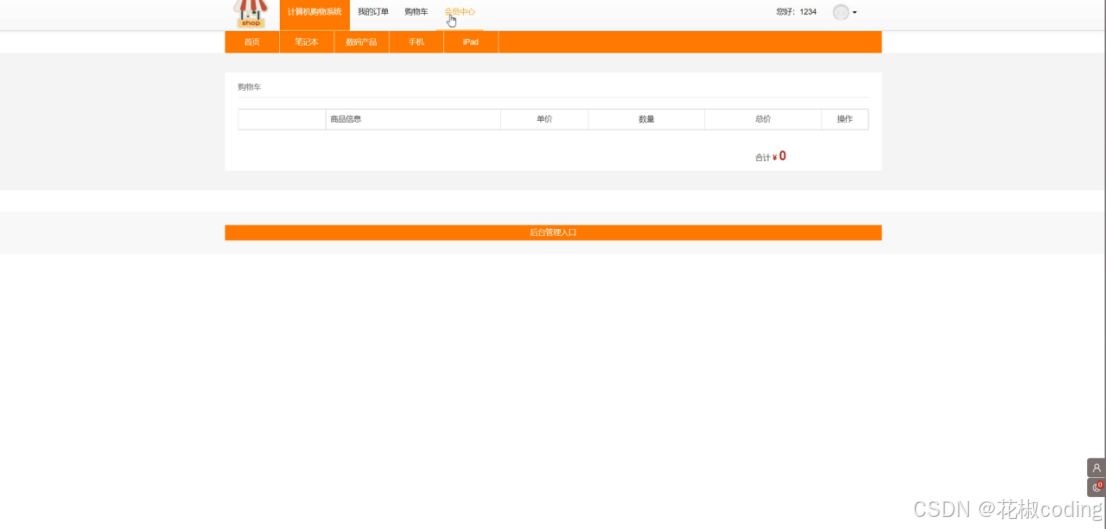The width and height of the screenshot is (1106, 529).
Task: Open 购物车 in top navigation
Action: (x=416, y=12)
